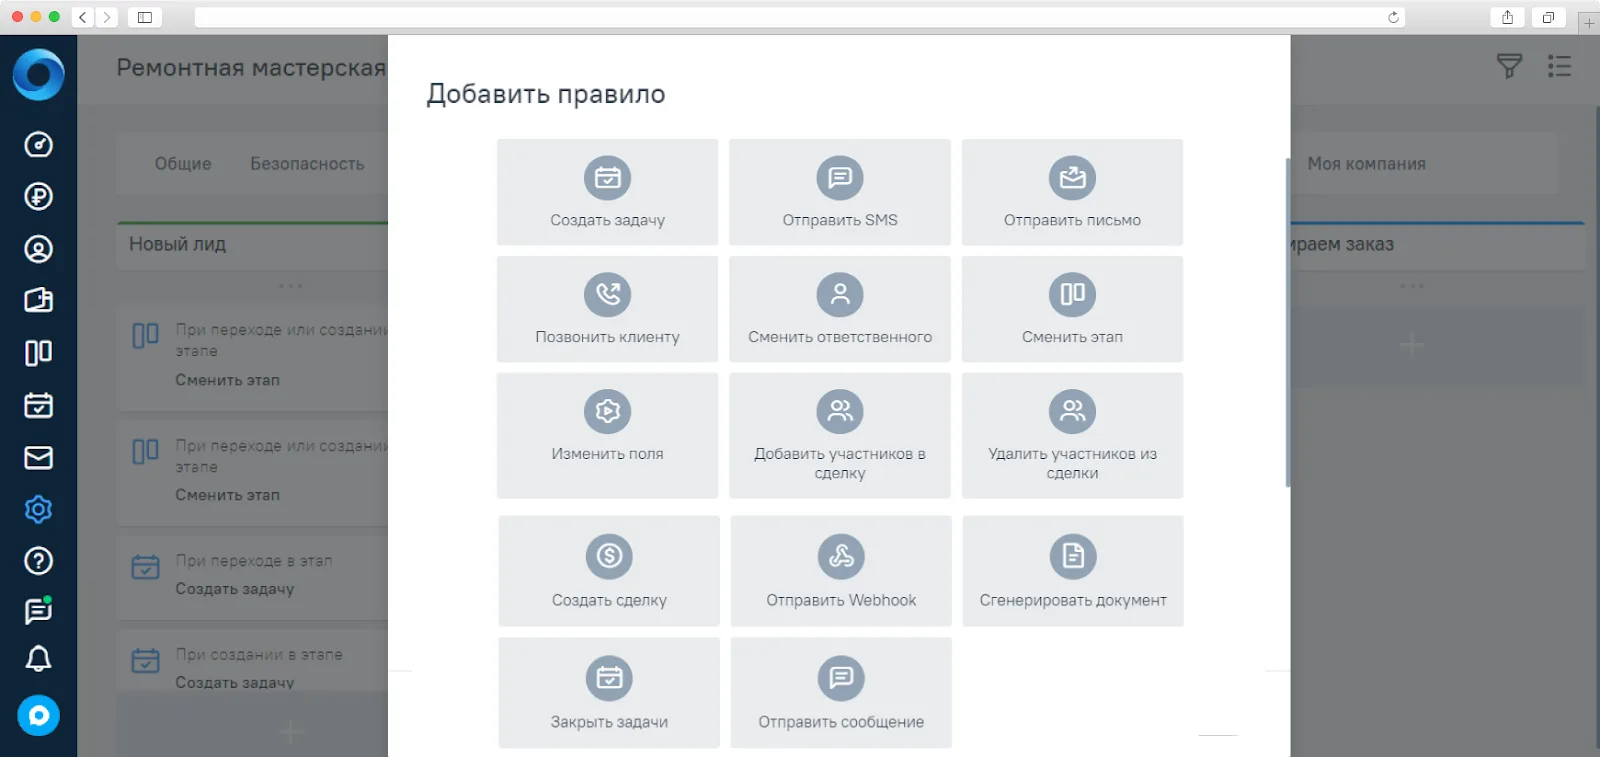Open the settings gear icon in sidebar
The image size is (1600, 757).
[x=38, y=509]
